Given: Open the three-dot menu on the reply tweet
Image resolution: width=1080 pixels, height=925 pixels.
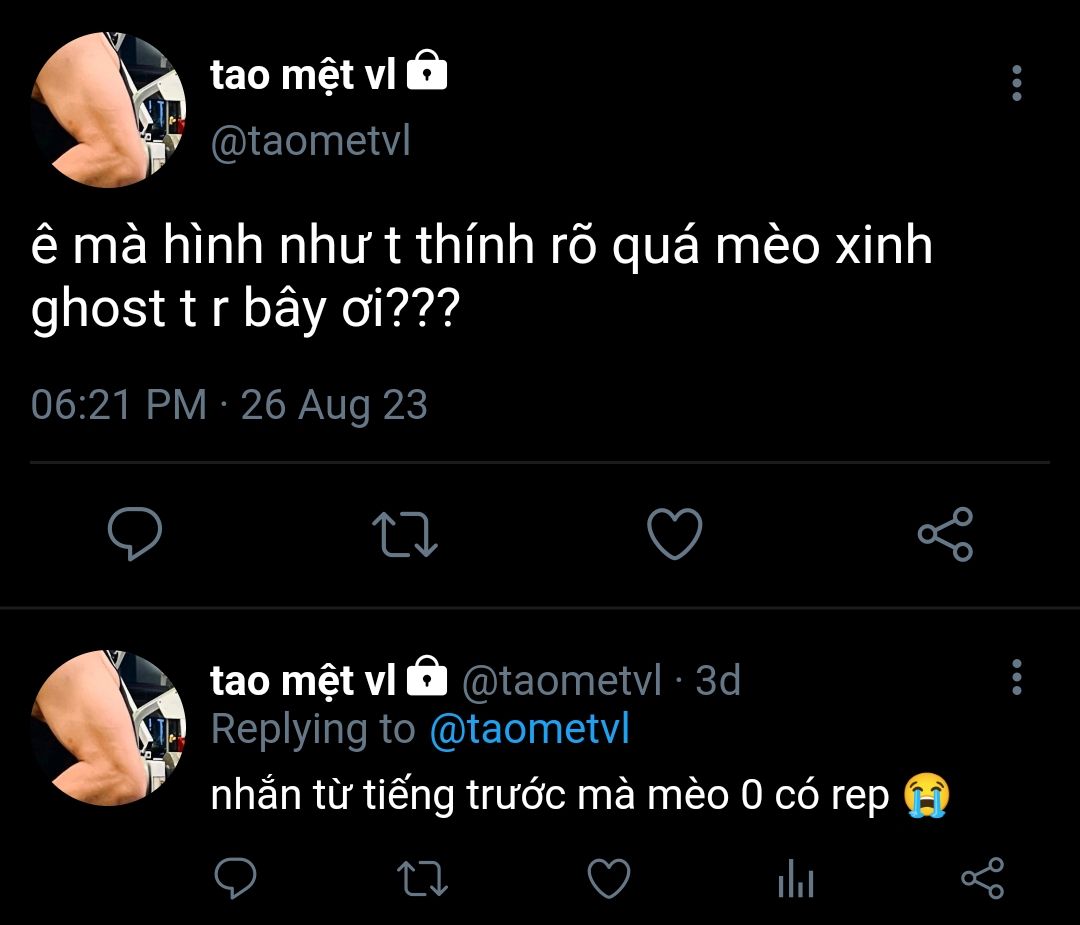Looking at the screenshot, I should click(x=1017, y=677).
